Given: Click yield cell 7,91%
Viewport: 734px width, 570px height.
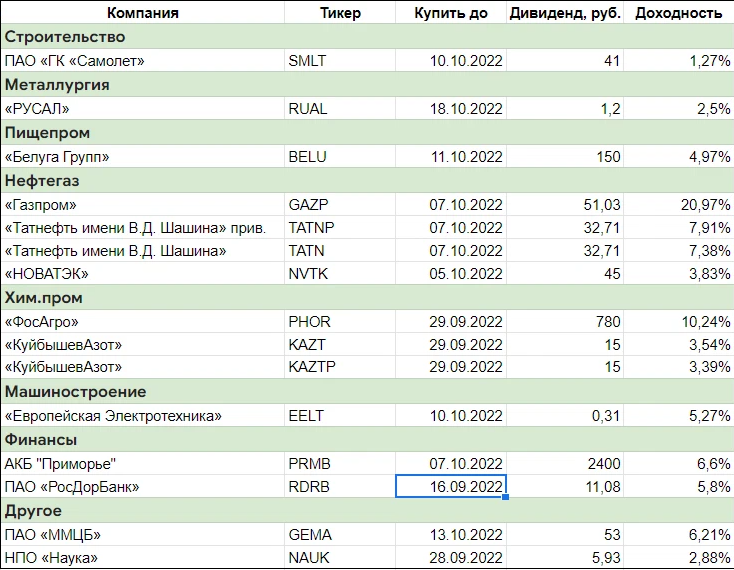Looking at the screenshot, I should click(x=678, y=227).
